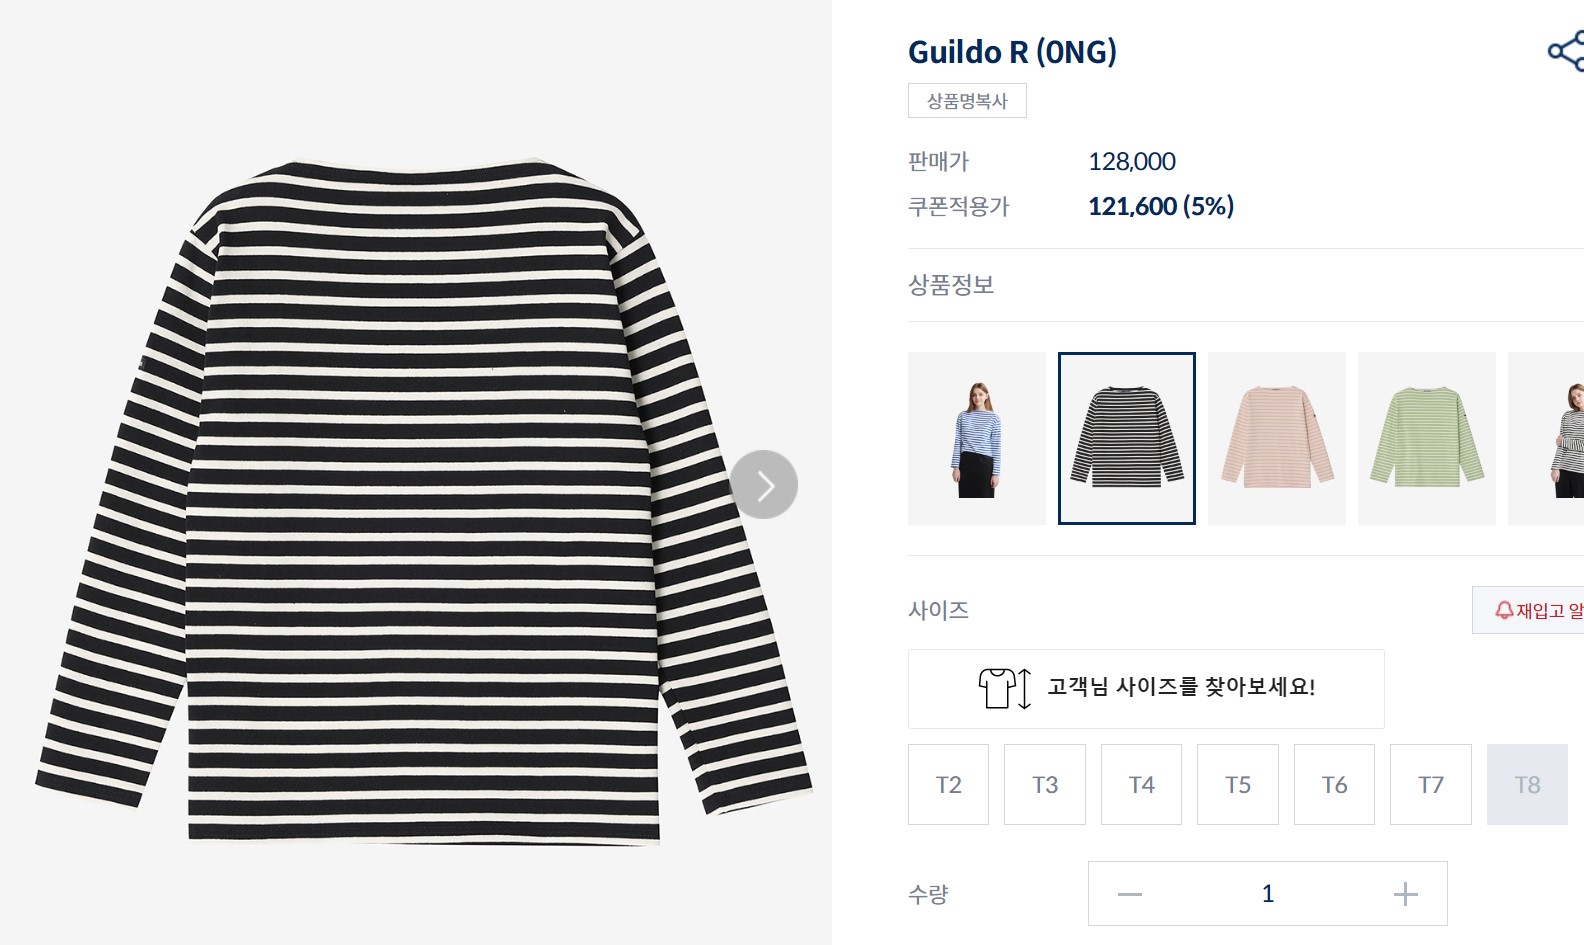Click the sold-out T8 size
The height and width of the screenshot is (945, 1584).
(x=1527, y=785)
